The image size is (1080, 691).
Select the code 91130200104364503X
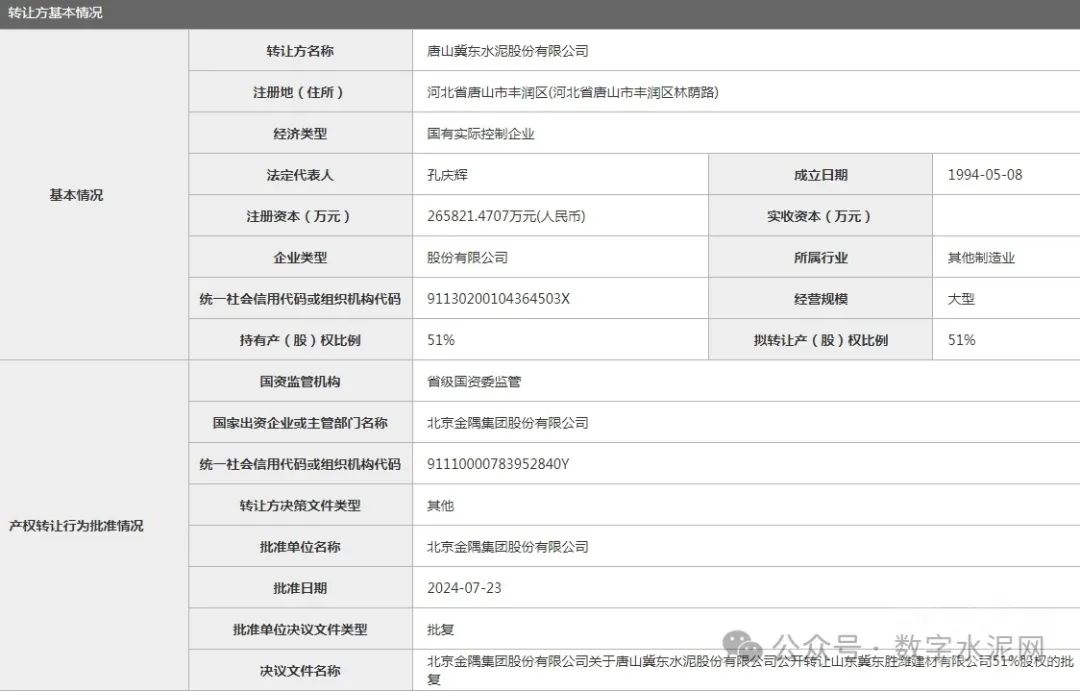(x=499, y=299)
